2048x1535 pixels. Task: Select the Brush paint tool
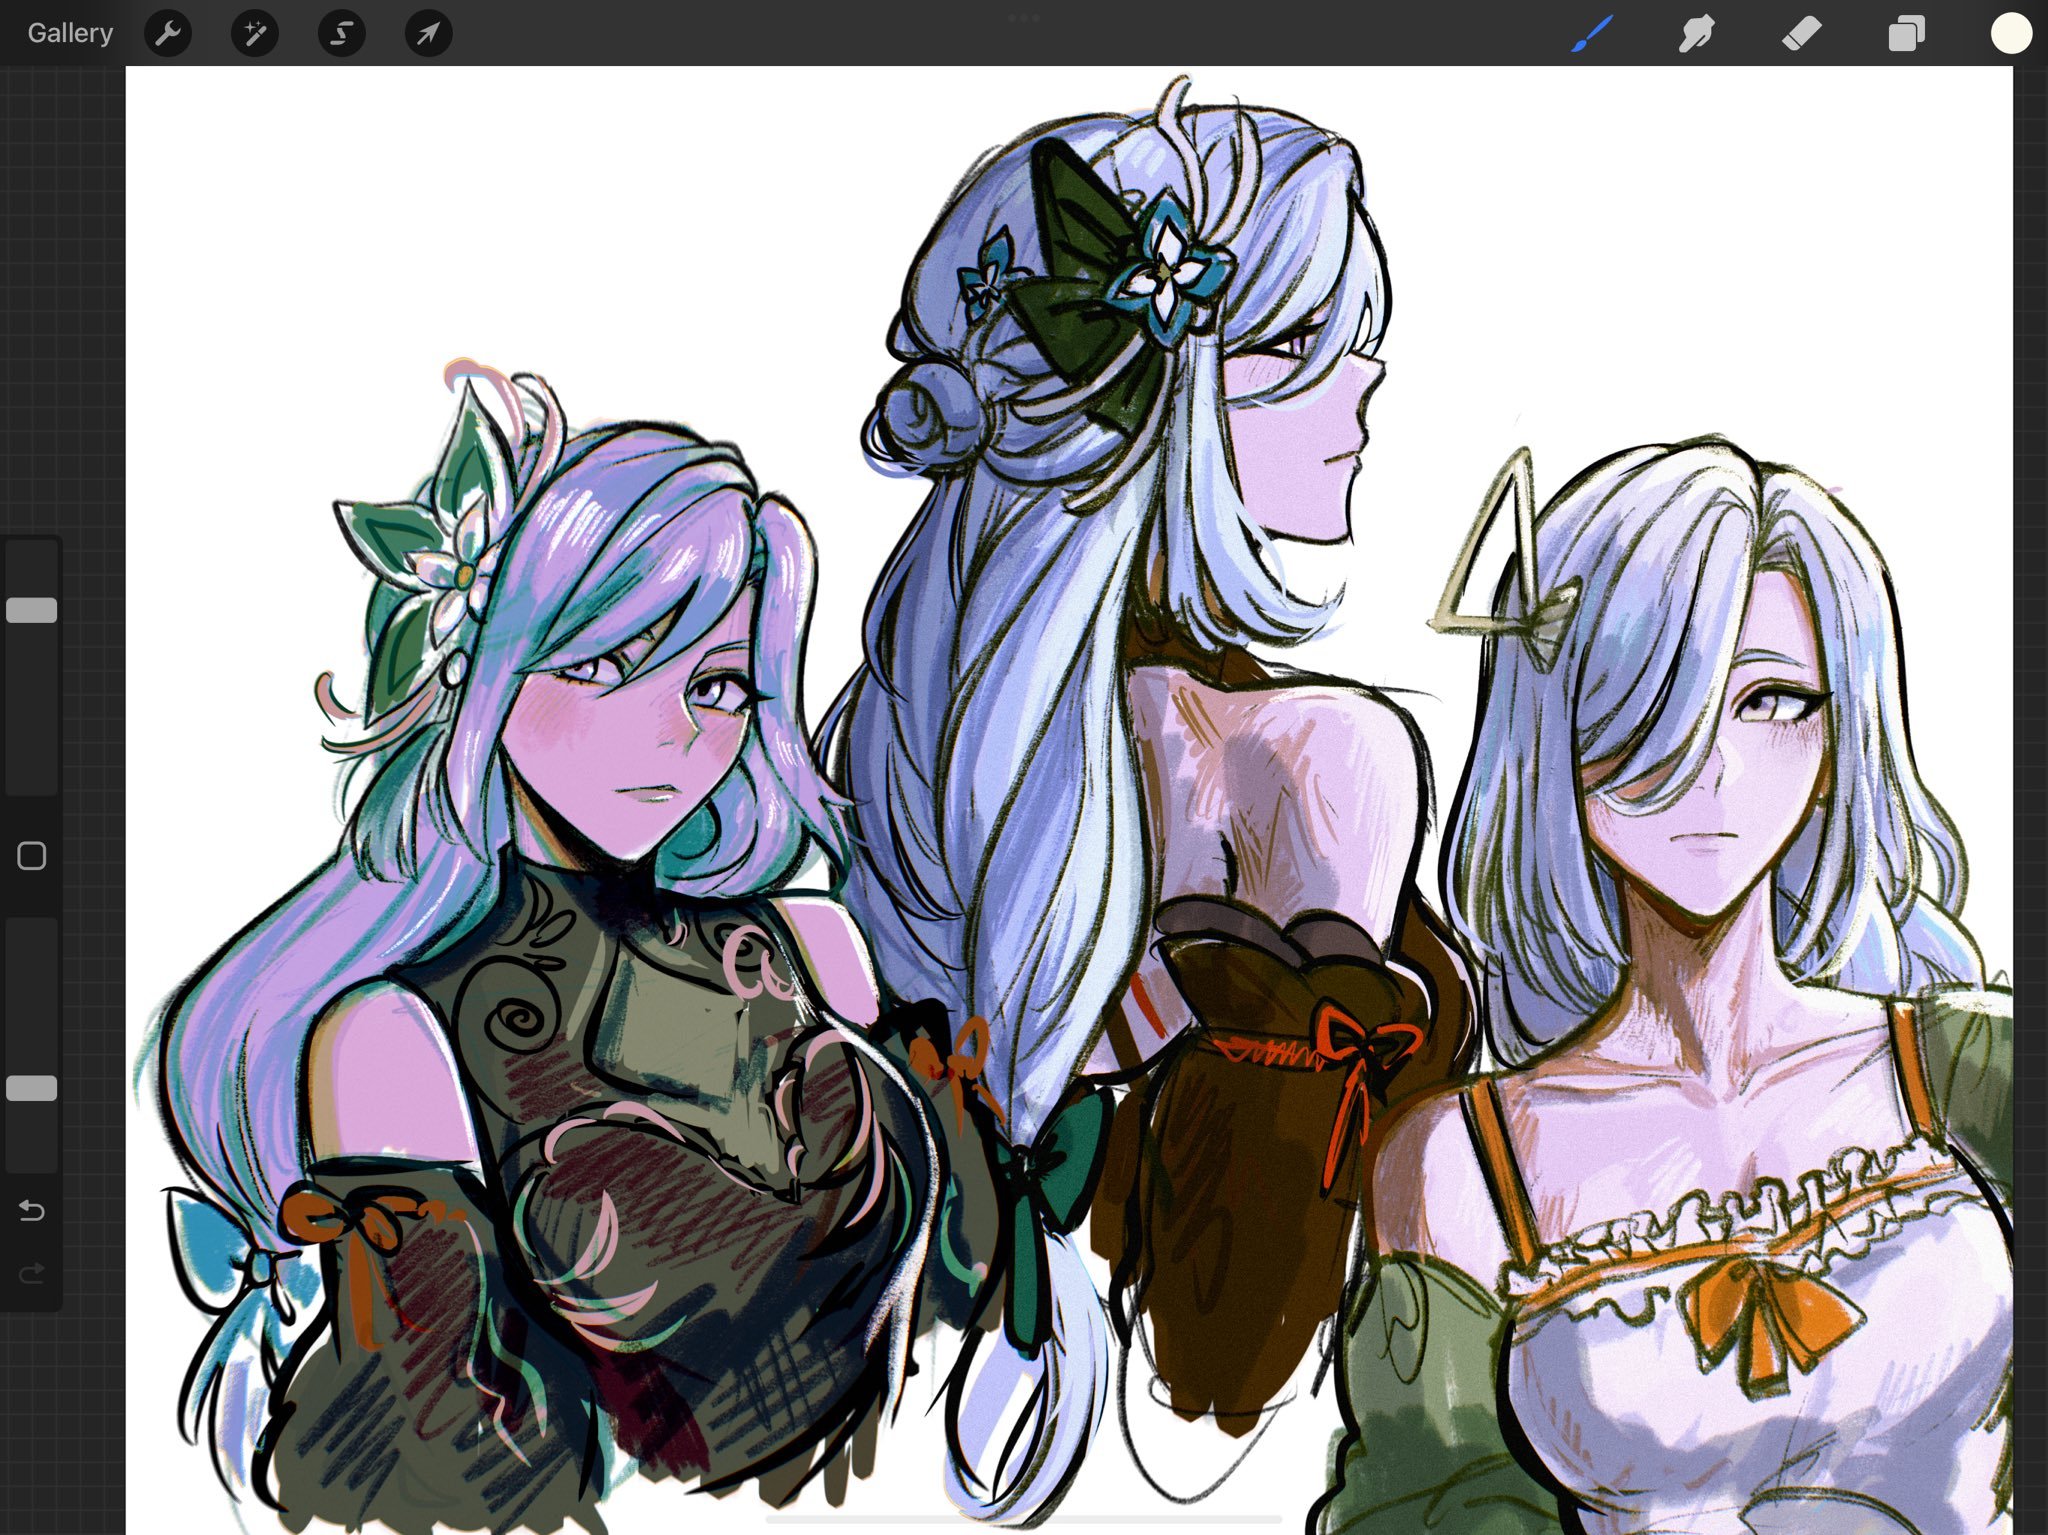[1591, 34]
